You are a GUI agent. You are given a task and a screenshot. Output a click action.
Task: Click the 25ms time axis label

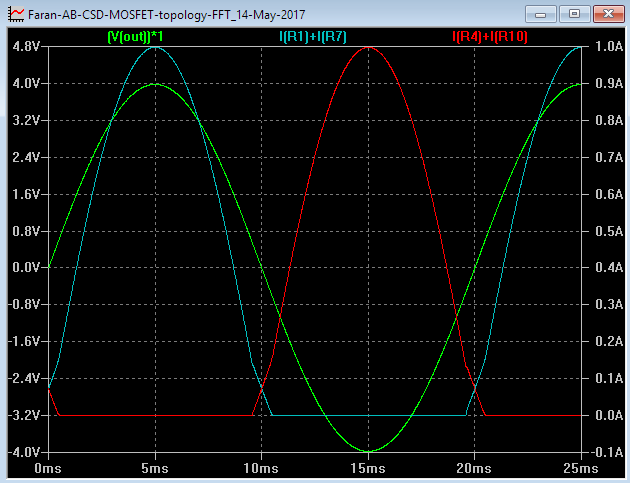pyautogui.click(x=581, y=469)
